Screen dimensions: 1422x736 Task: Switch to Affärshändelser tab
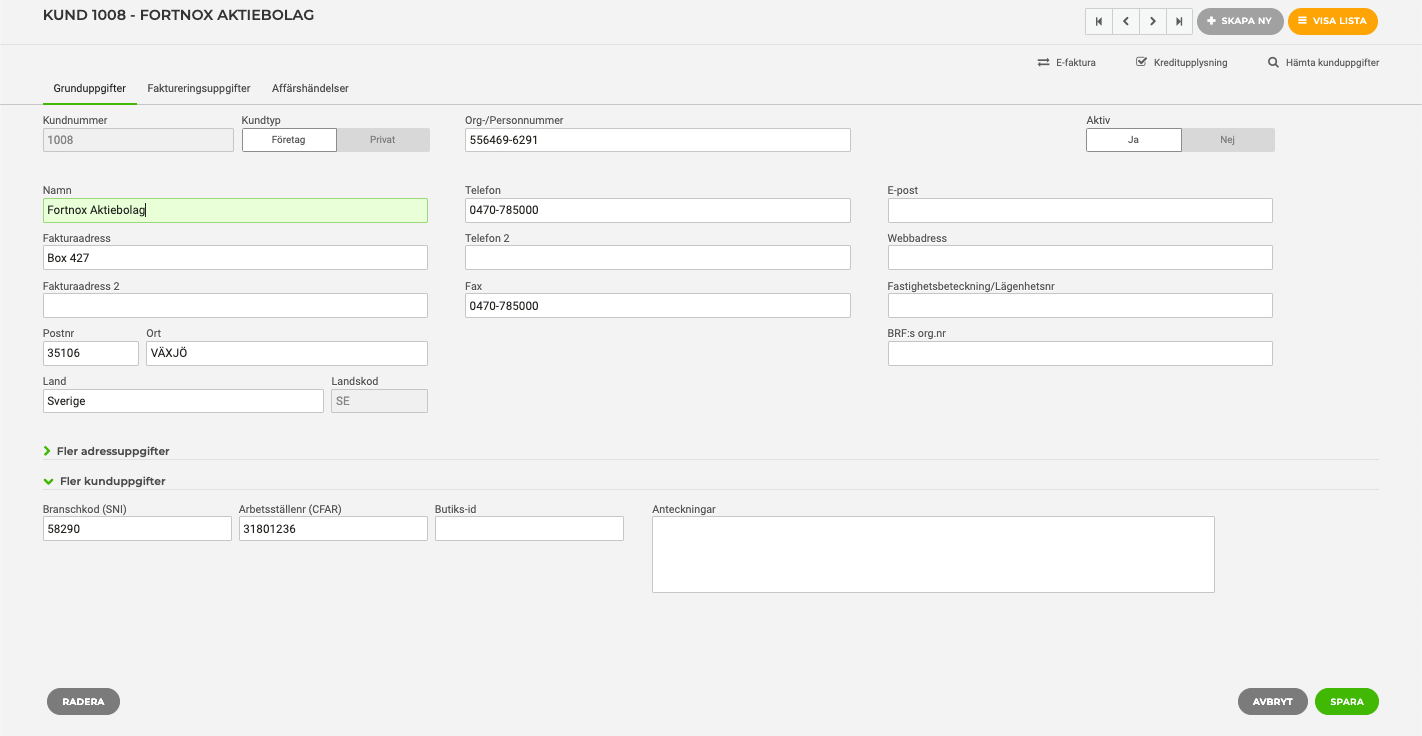(310, 88)
